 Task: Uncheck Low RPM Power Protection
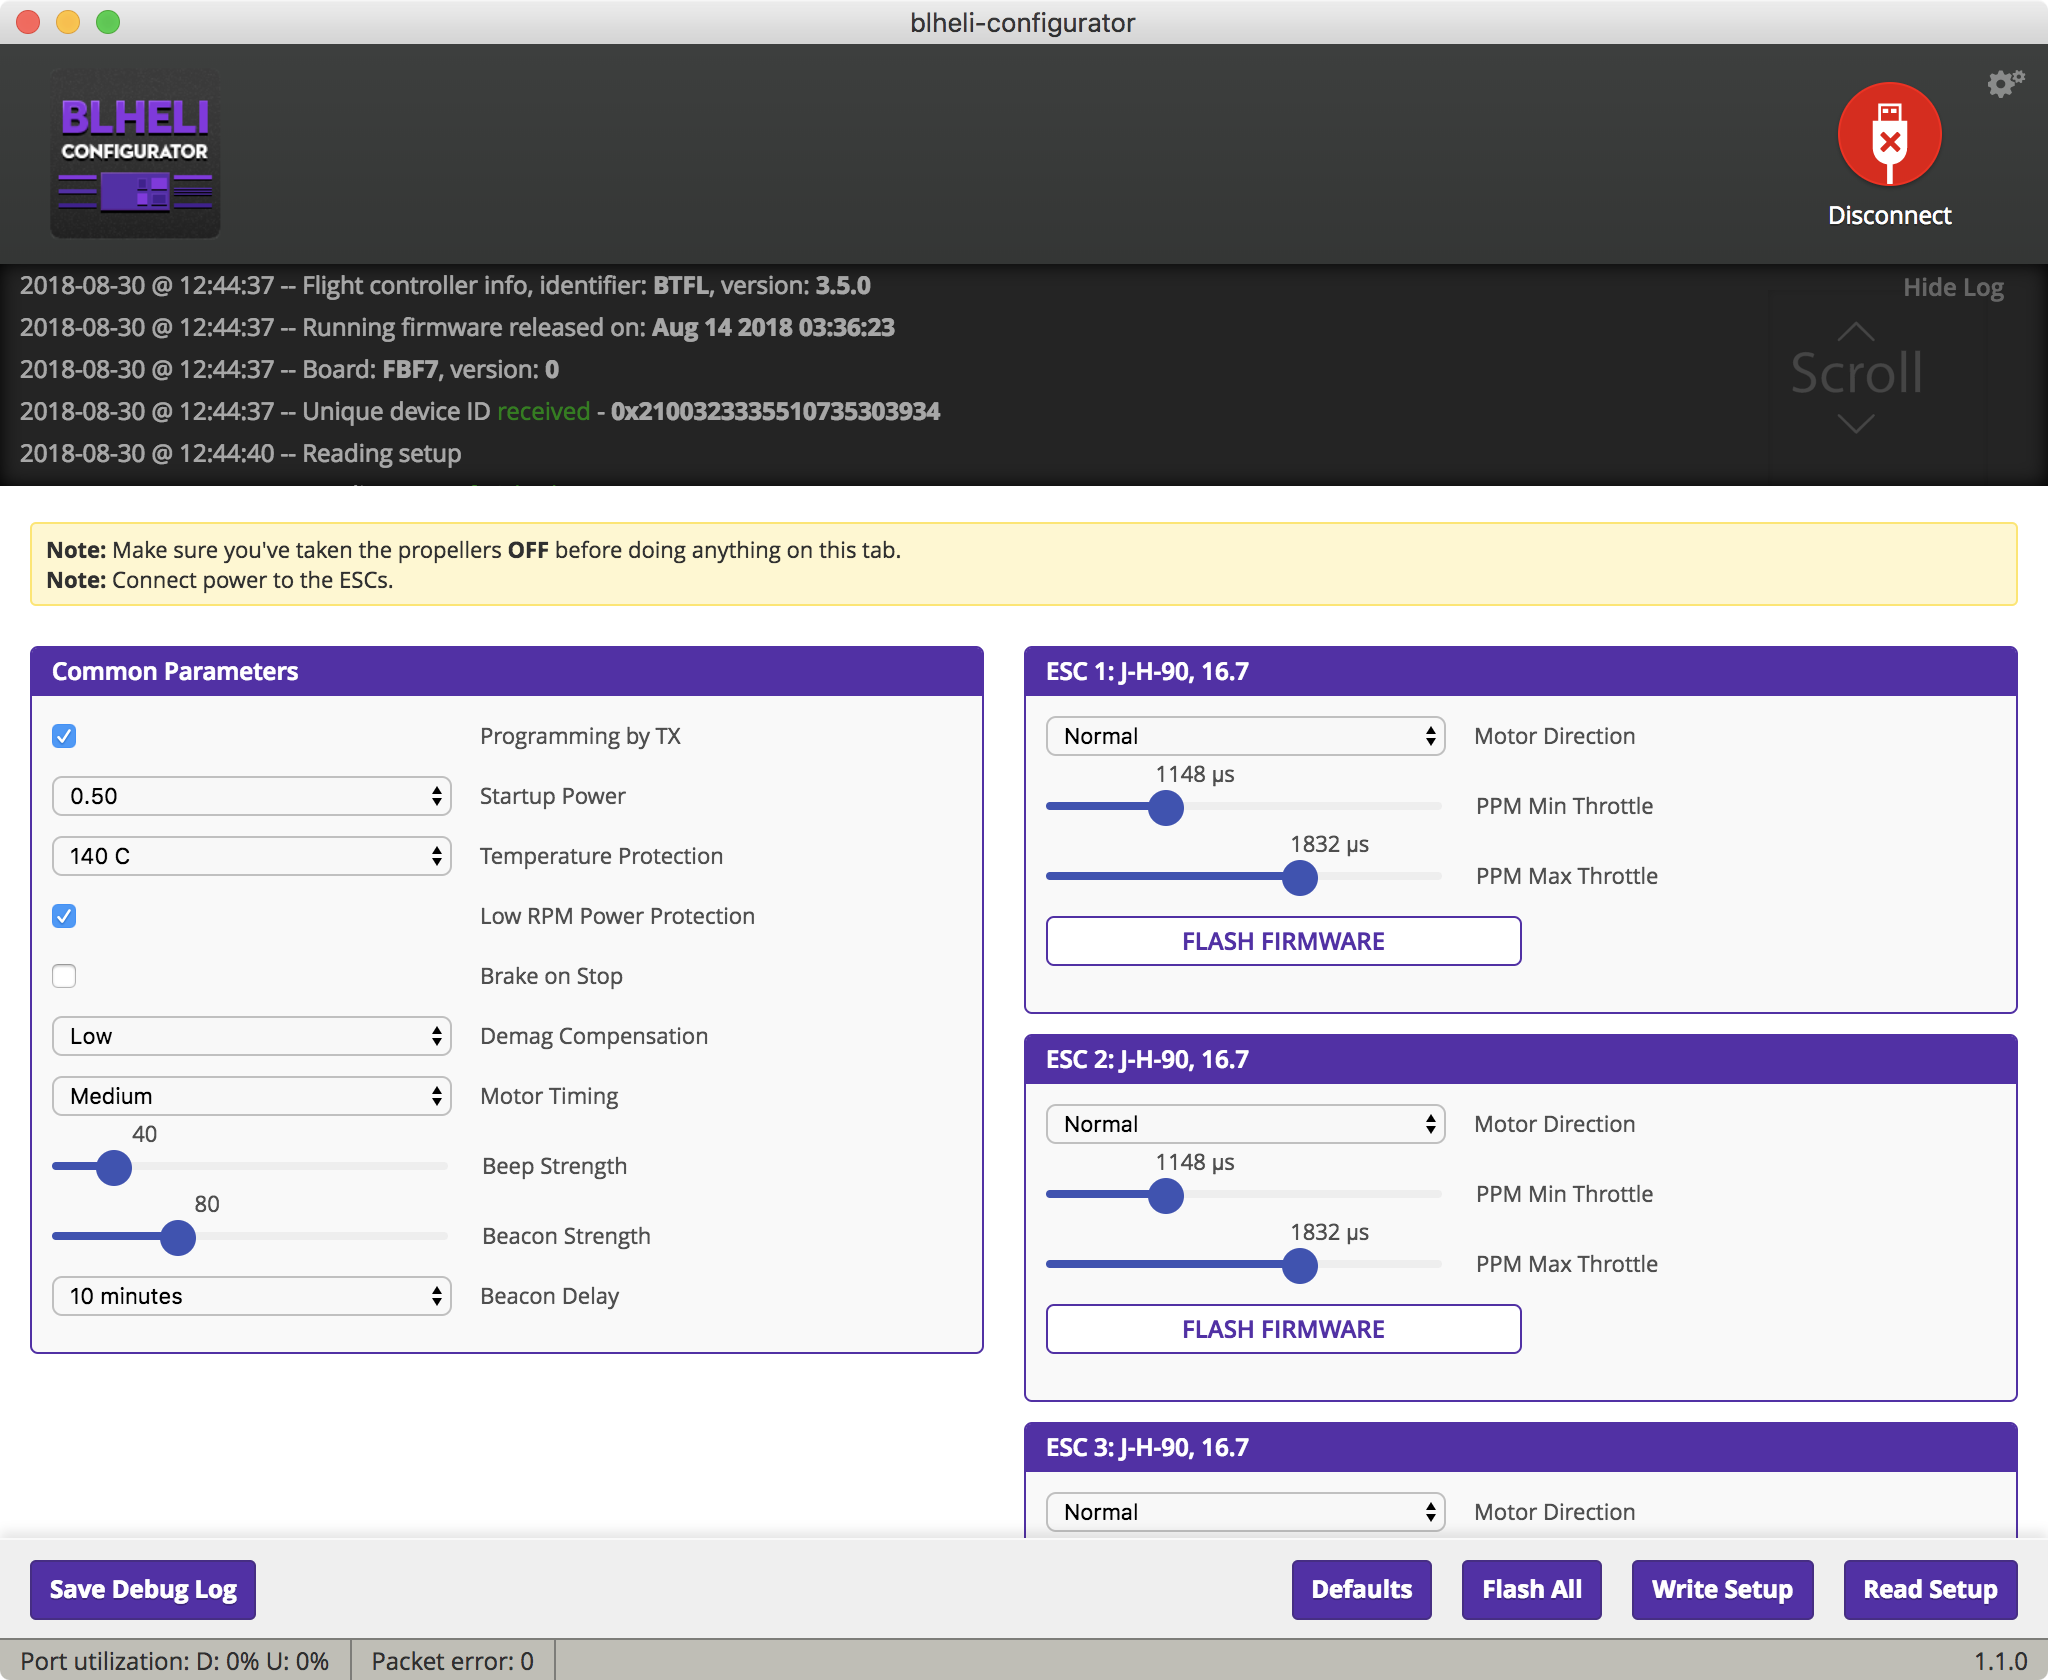(x=64, y=917)
